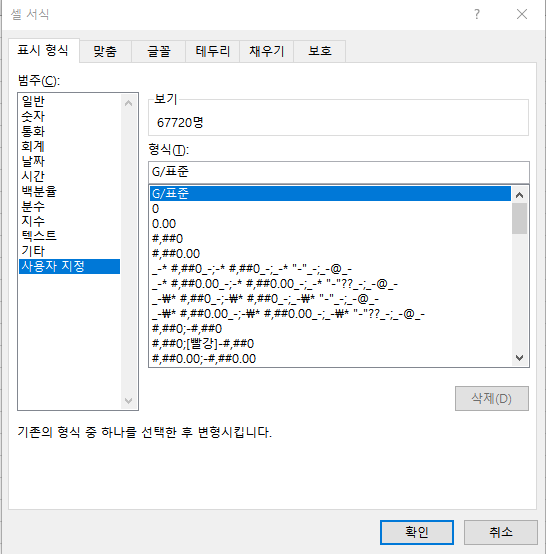Select 날짜 category

(x=69, y=161)
